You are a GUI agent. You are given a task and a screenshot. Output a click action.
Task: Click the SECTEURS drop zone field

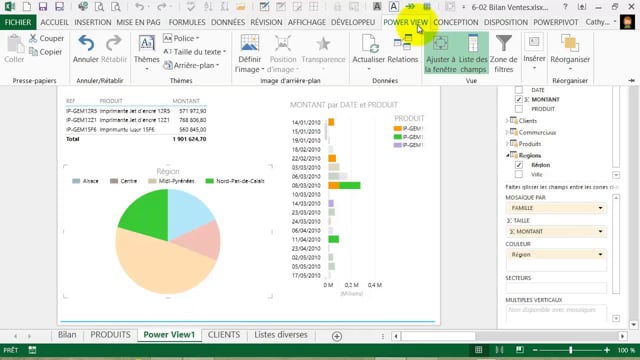pos(556,288)
